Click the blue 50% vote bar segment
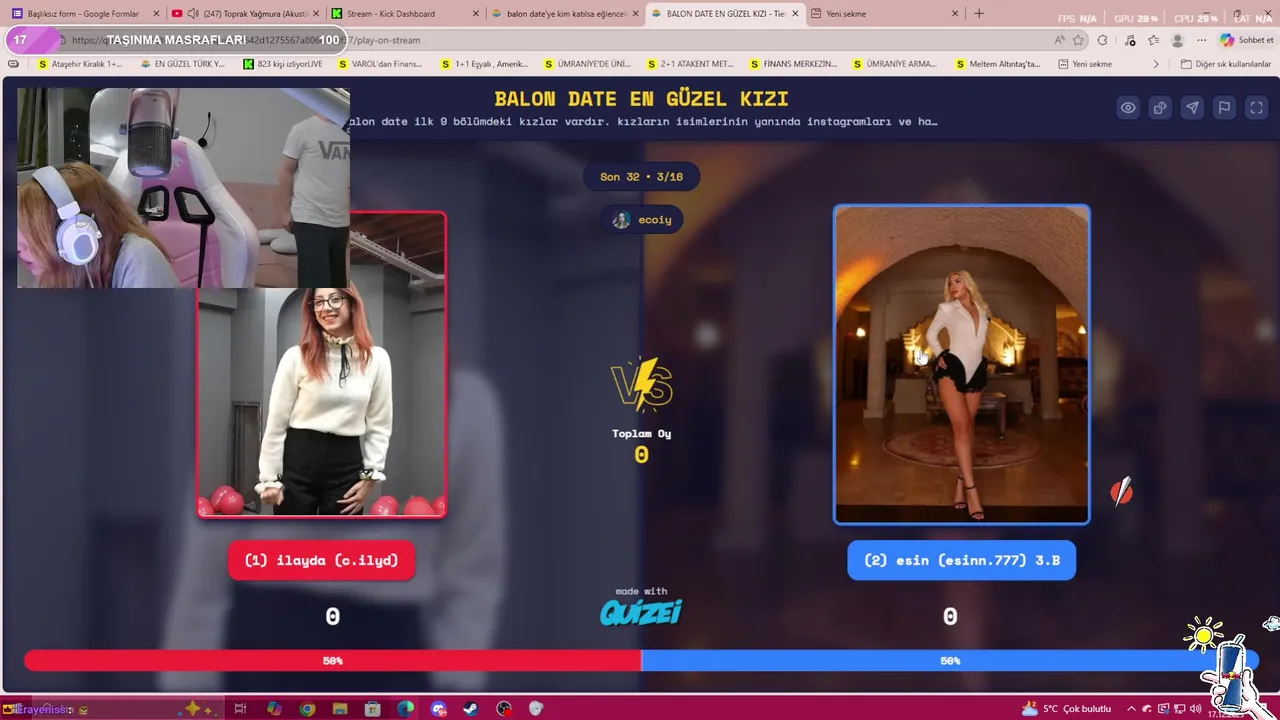The height and width of the screenshot is (720, 1280). click(949, 661)
